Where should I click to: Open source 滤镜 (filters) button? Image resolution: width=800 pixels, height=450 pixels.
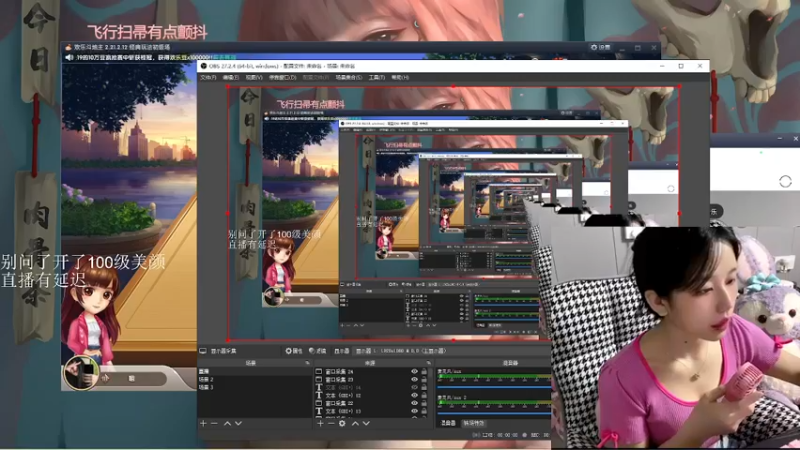point(317,351)
